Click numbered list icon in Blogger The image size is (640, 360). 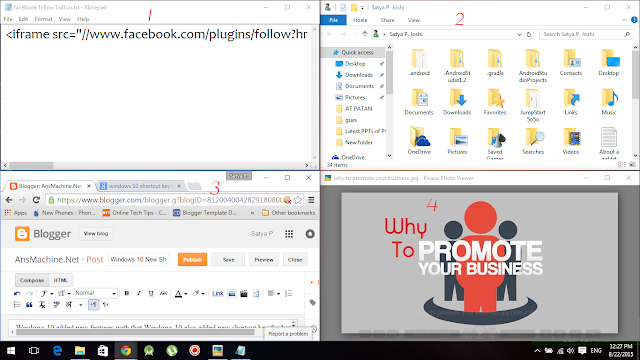(289, 293)
